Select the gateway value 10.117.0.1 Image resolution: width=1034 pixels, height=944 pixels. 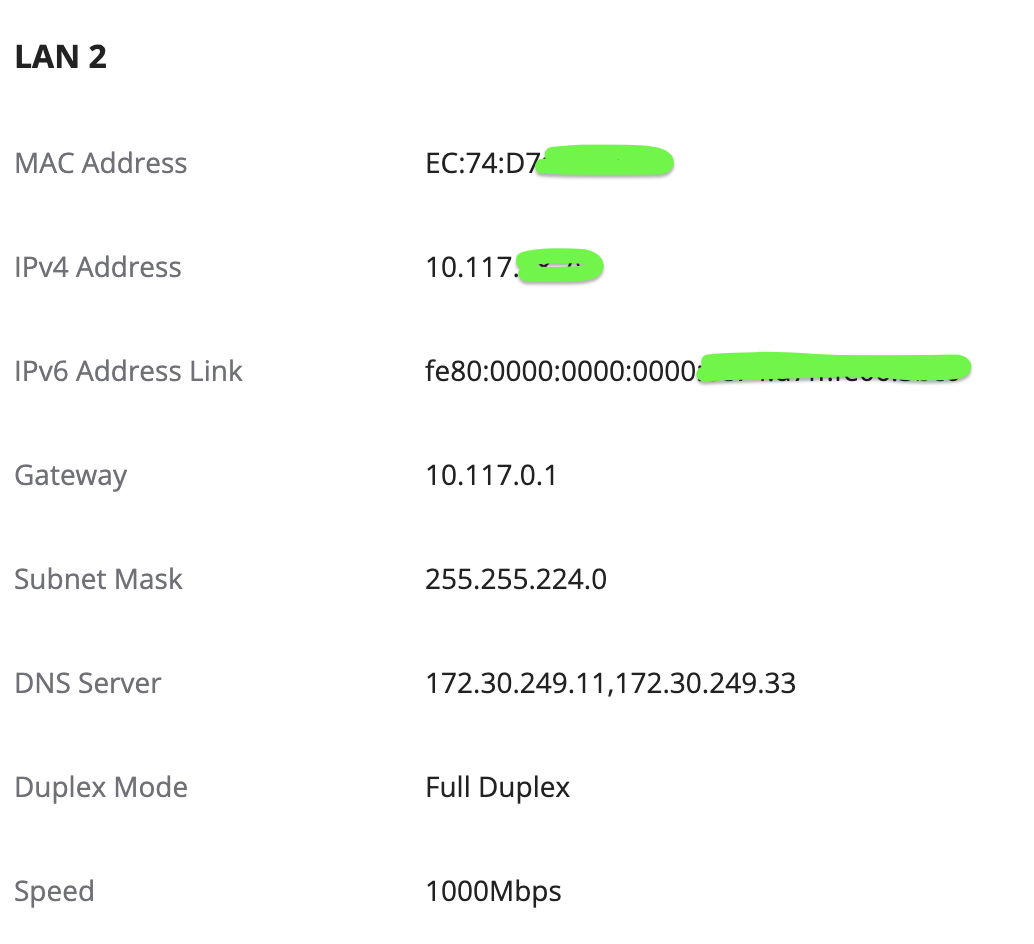click(x=491, y=475)
